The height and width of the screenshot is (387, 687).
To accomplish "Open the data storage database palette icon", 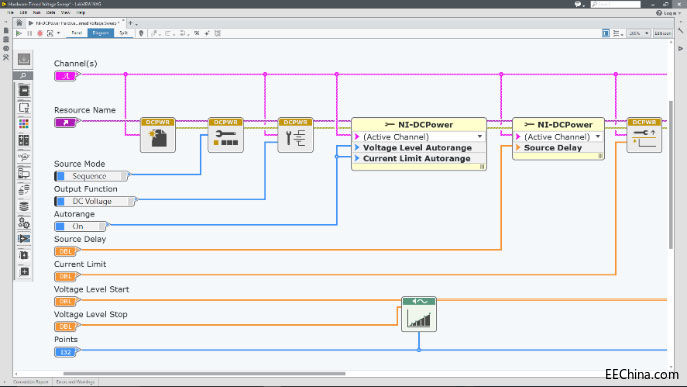I will click(24, 206).
